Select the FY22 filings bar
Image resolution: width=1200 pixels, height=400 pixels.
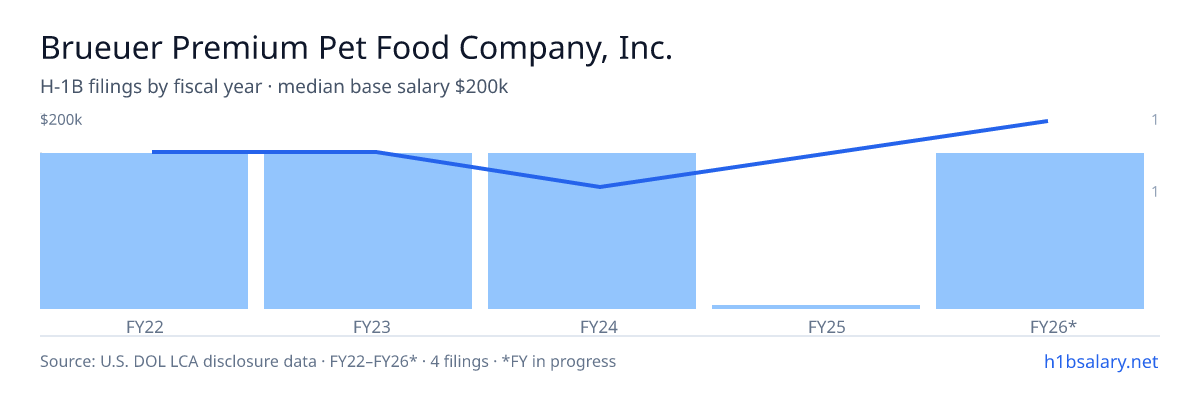click(x=144, y=231)
